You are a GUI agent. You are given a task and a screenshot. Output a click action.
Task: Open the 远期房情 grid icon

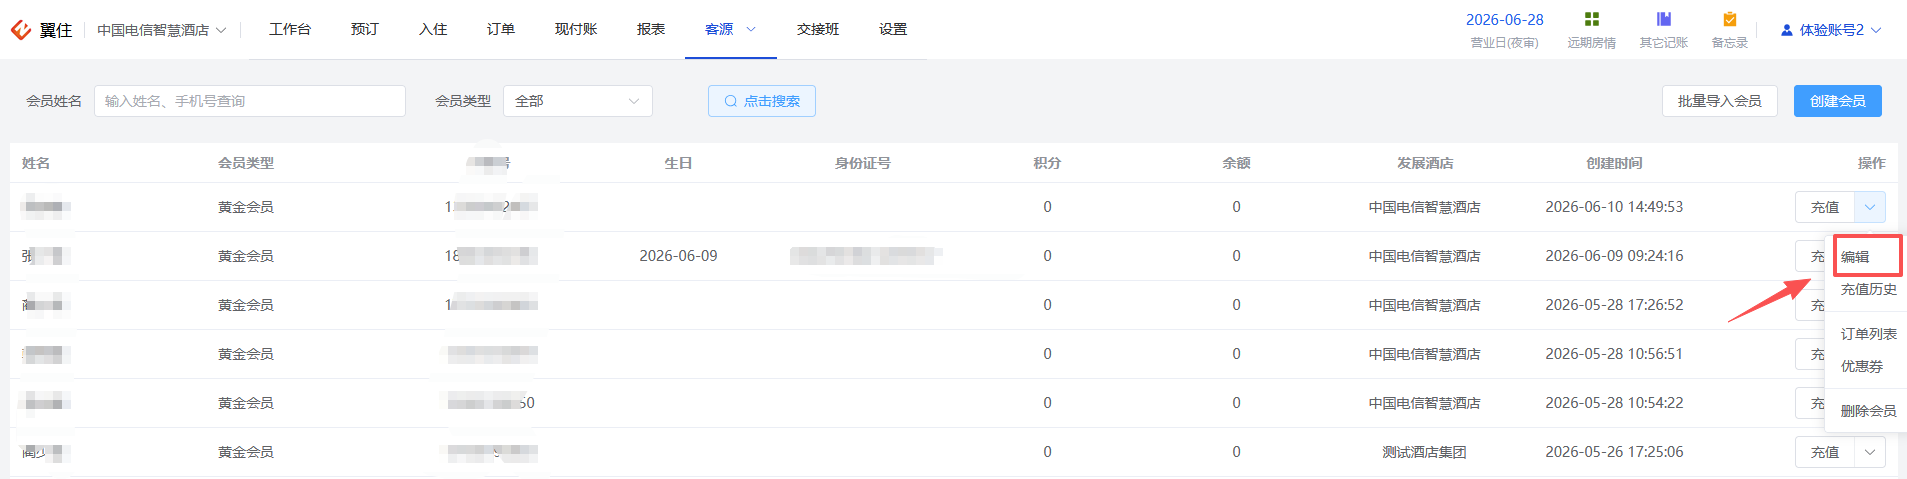click(x=1592, y=19)
